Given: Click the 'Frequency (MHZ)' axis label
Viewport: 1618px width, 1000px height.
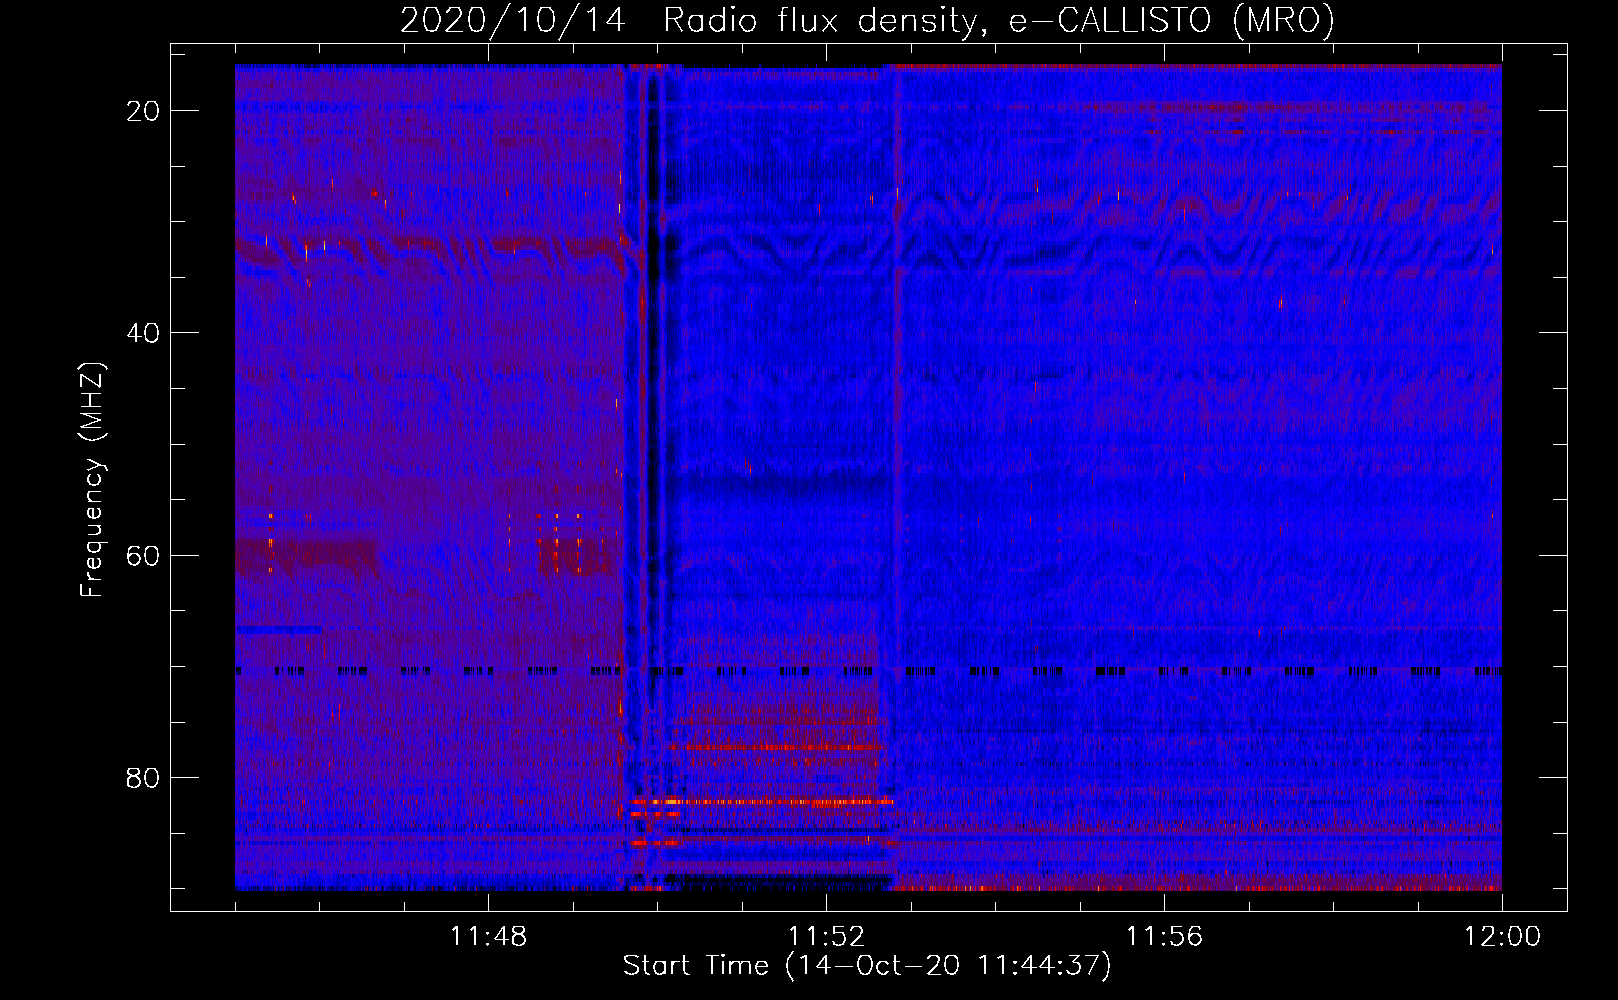Looking at the screenshot, I should (92, 480).
